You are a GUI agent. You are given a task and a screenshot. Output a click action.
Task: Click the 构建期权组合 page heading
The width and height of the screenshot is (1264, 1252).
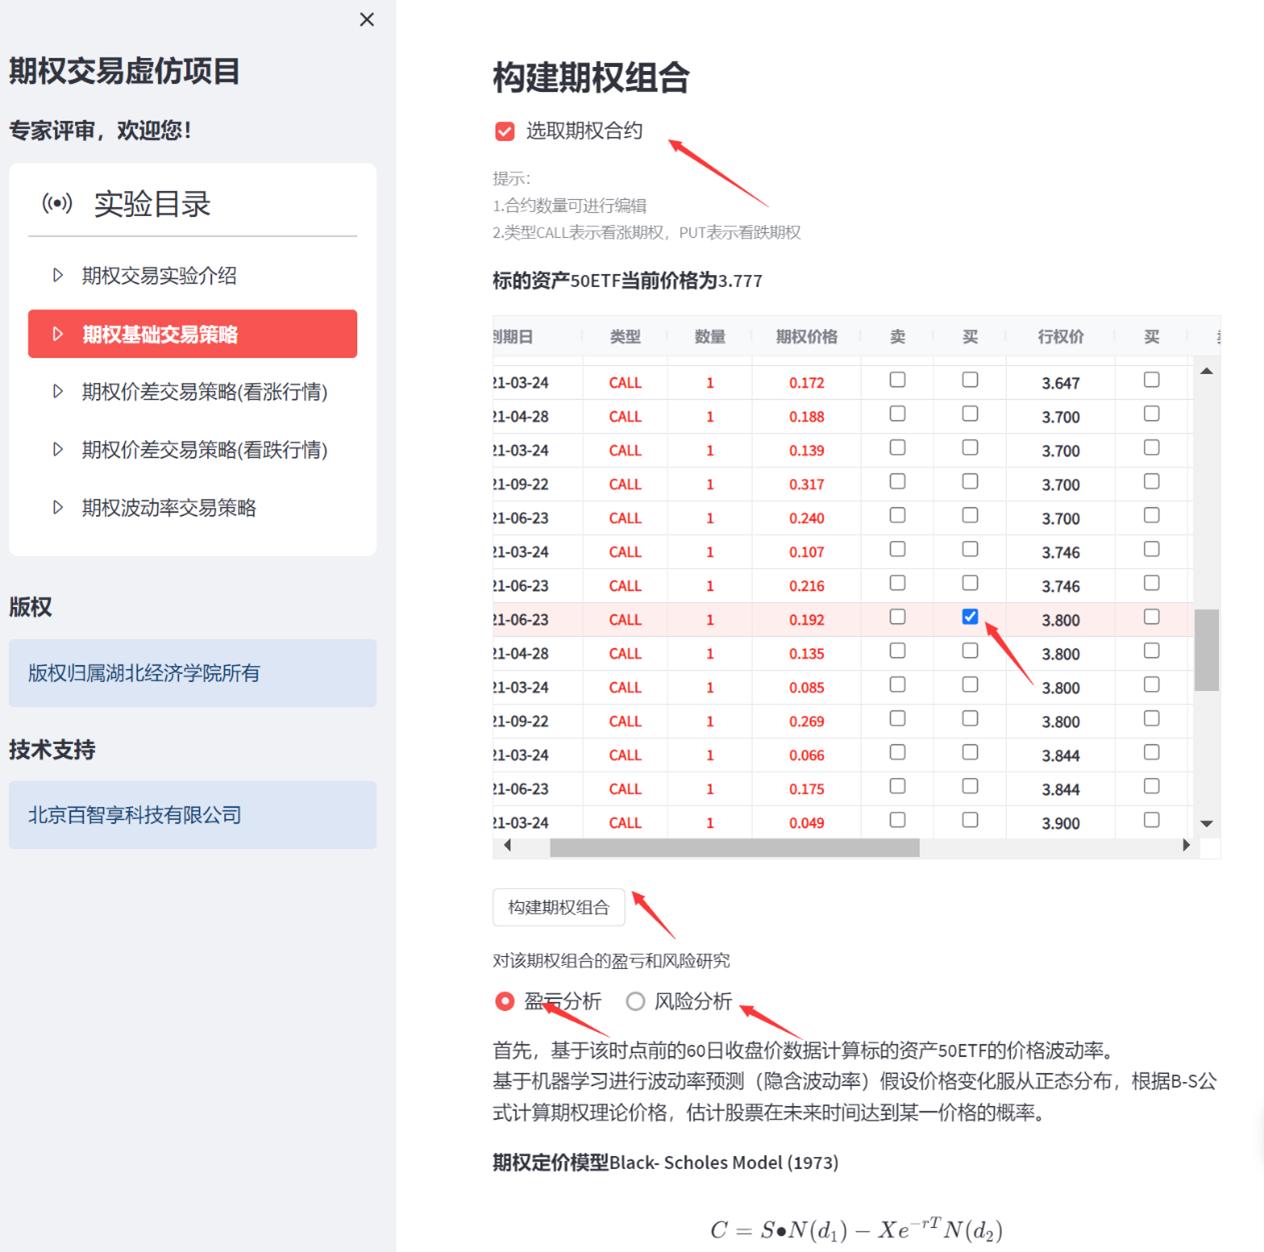click(x=591, y=78)
